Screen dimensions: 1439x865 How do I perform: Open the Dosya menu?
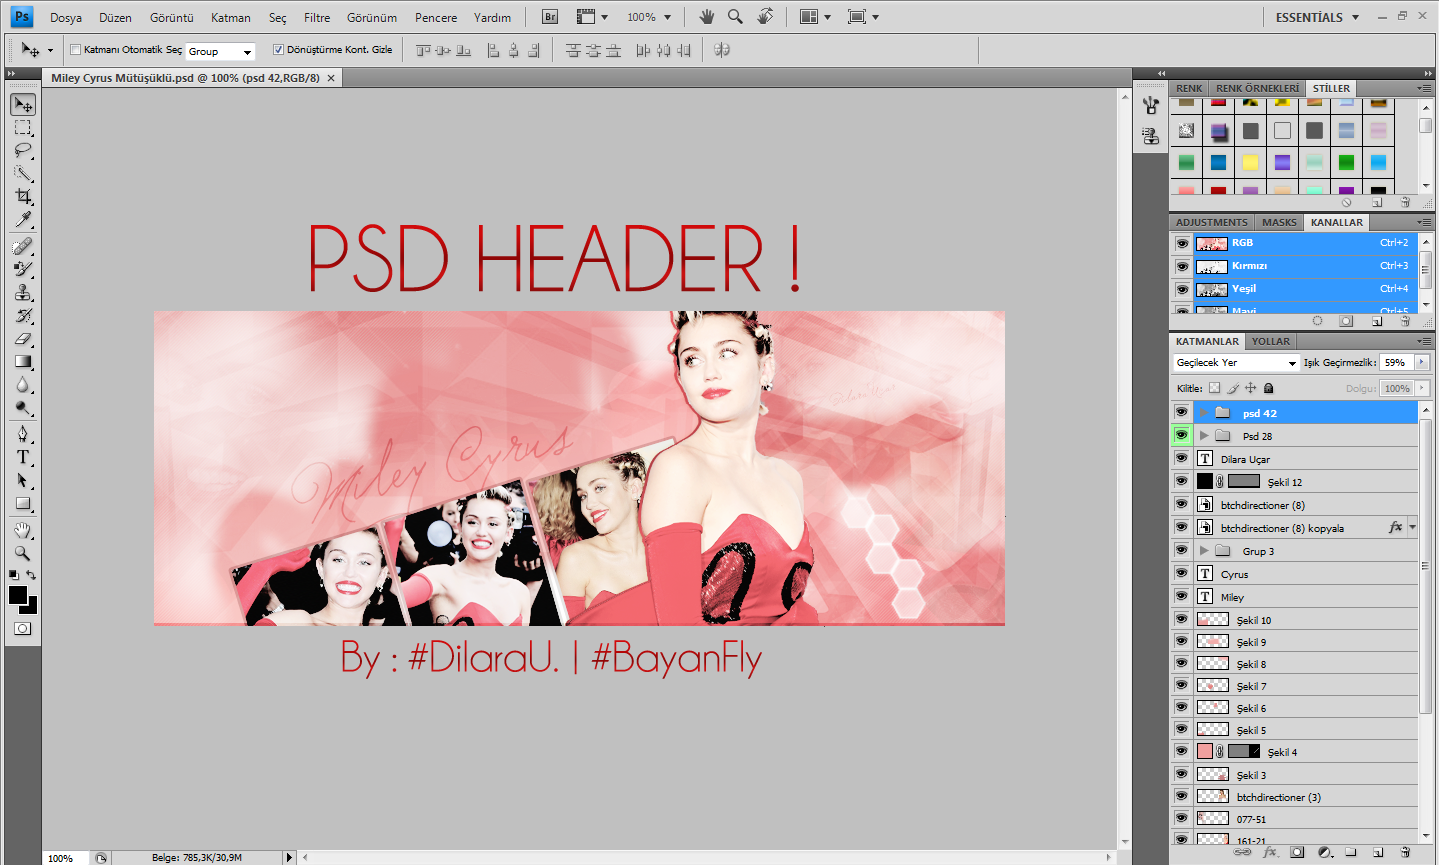tap(66, 18)
